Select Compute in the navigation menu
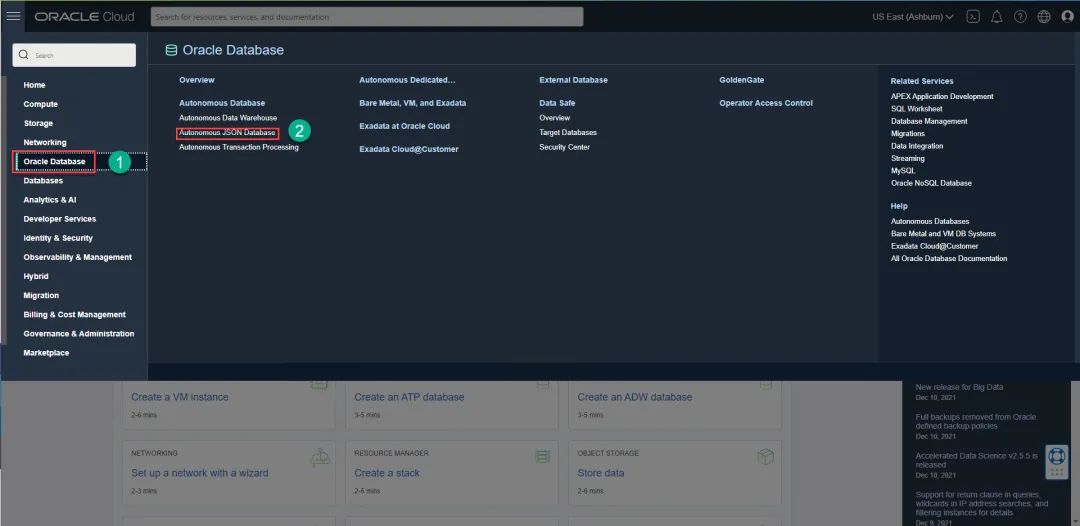The width and height of the screenshot is (1080, 526). pos(41,104)
